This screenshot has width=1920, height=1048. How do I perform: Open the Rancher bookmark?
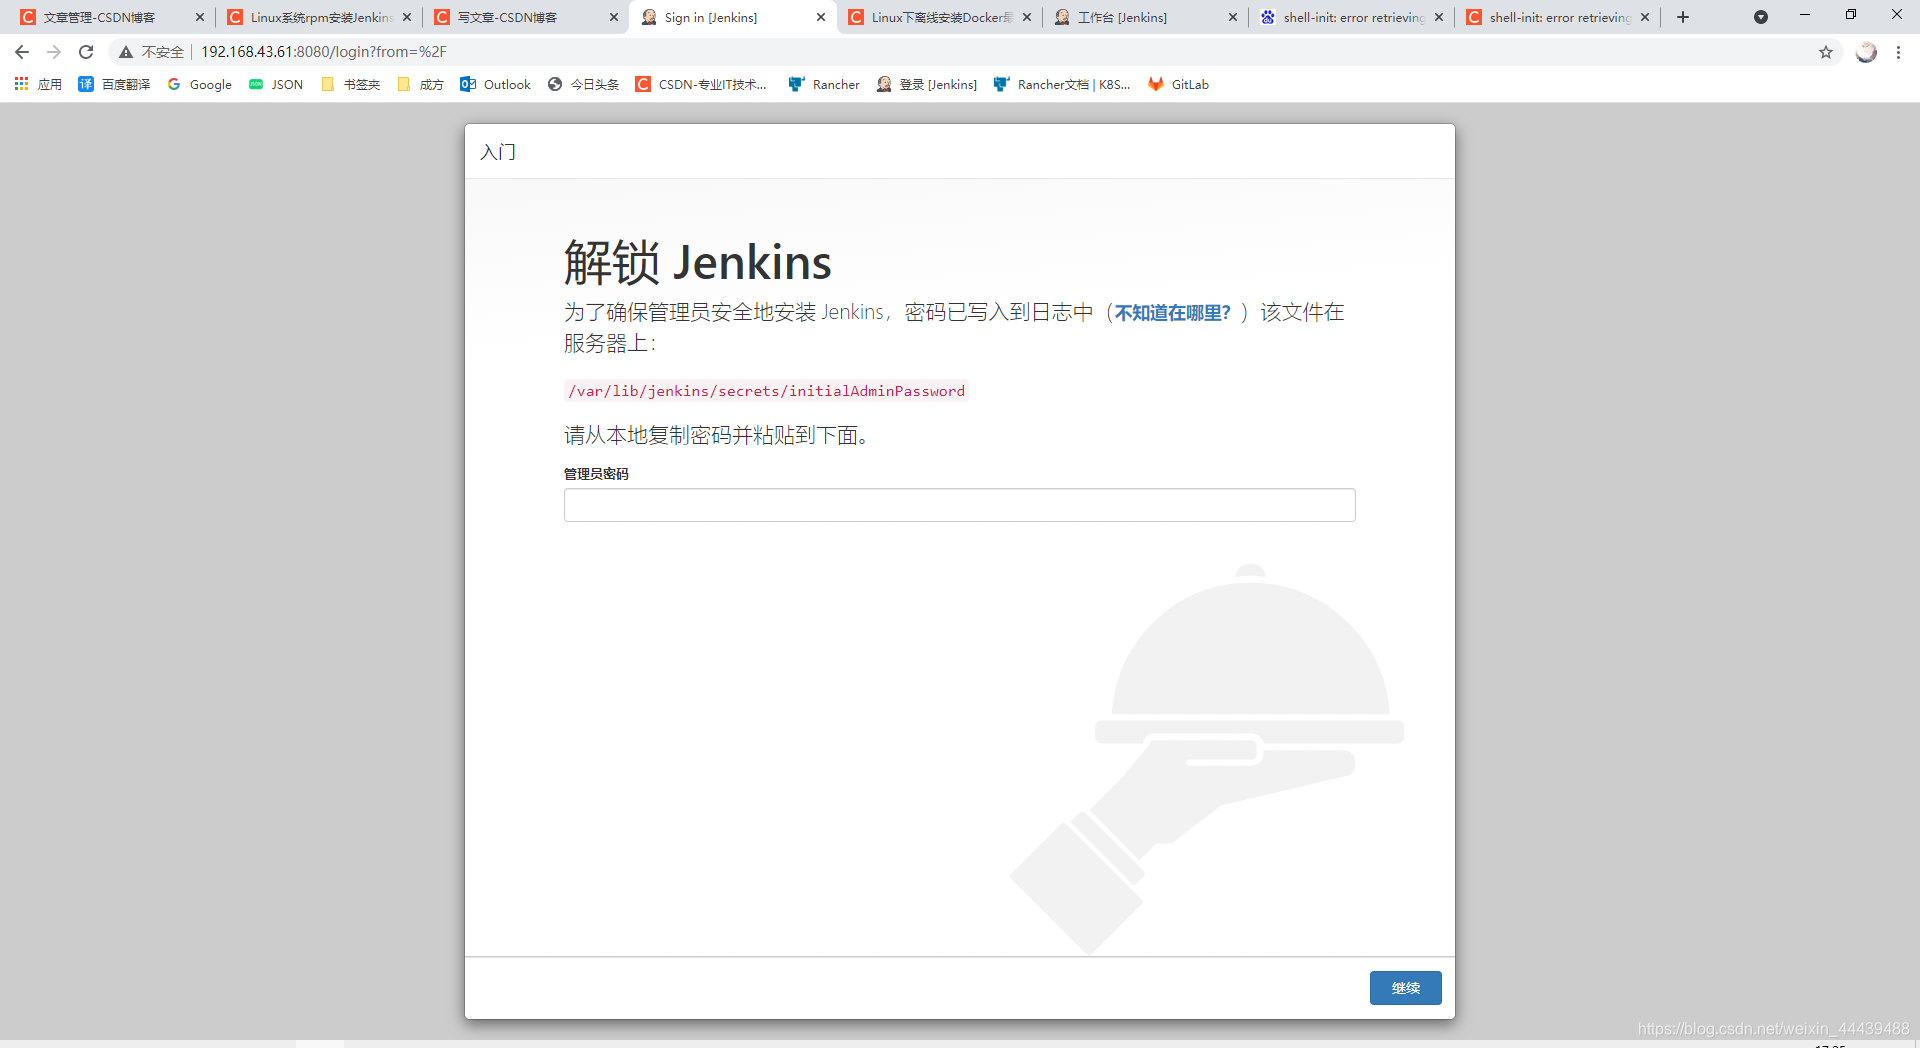pyautogui.click(x=824, y=84)
